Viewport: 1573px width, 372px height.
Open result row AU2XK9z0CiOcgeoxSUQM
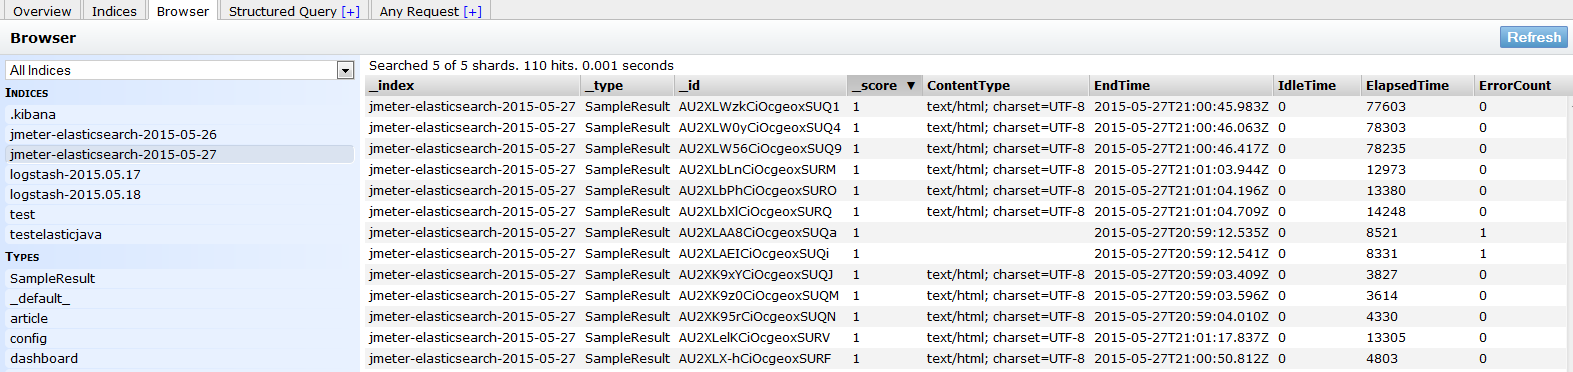coord(966,295)
